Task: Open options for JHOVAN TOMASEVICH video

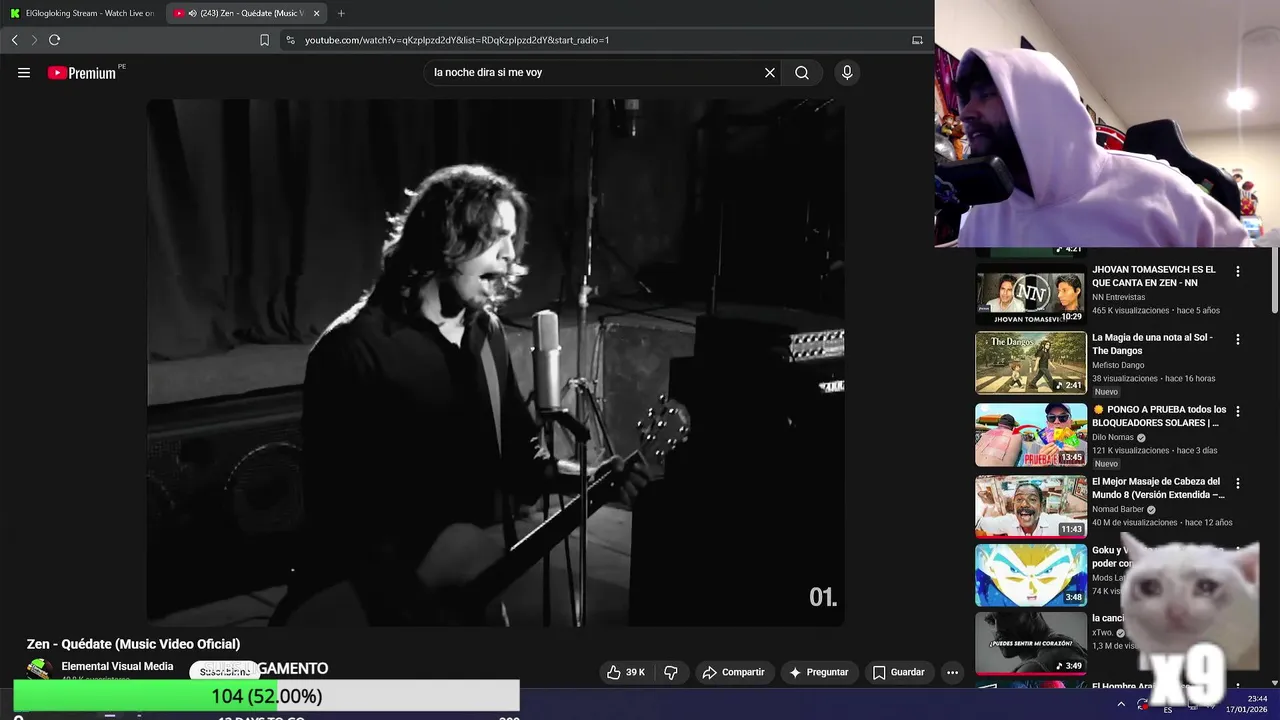Action: pyautogui.click(x=1238, y=271)
